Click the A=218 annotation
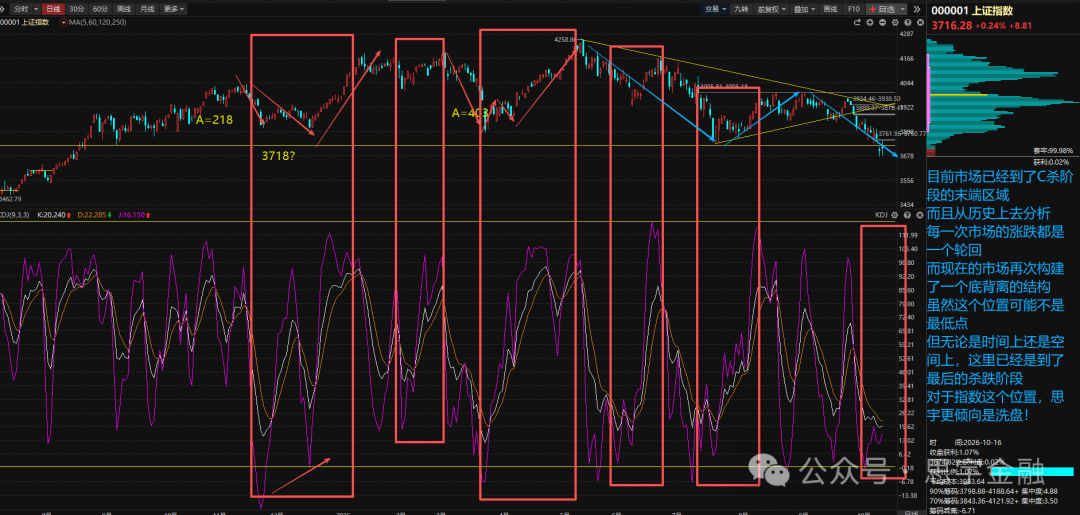 (214, 120)
